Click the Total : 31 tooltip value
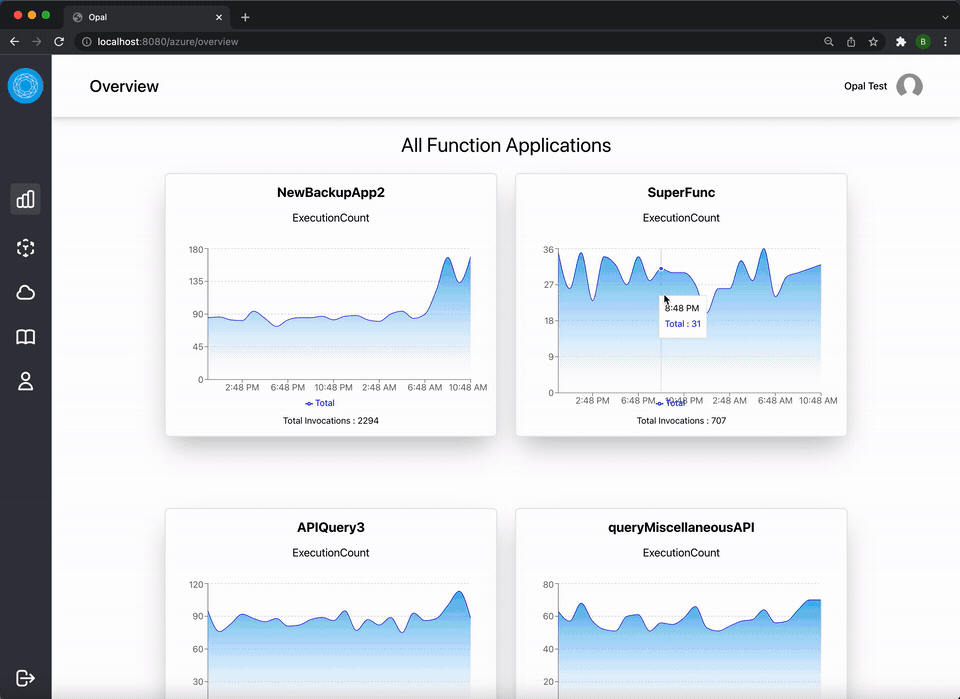 pyautogui.click(x=683, y=324)
